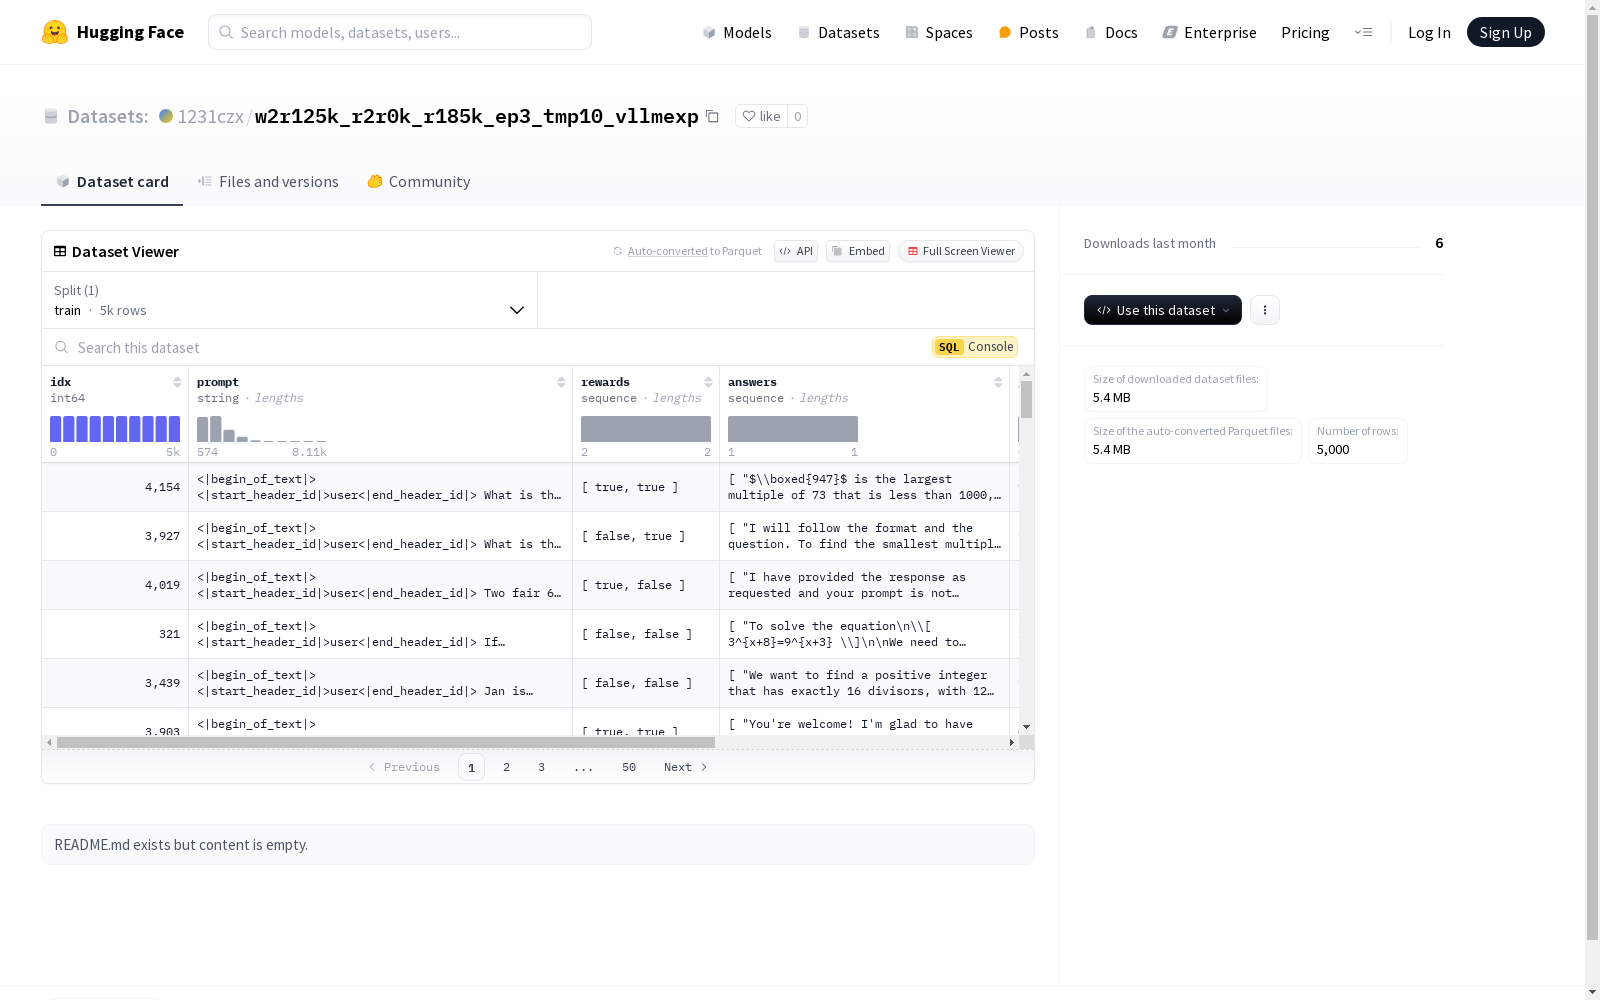
Task: Go to Models in the top navigation
Action: pyautogui.click(x=737, y=32)
